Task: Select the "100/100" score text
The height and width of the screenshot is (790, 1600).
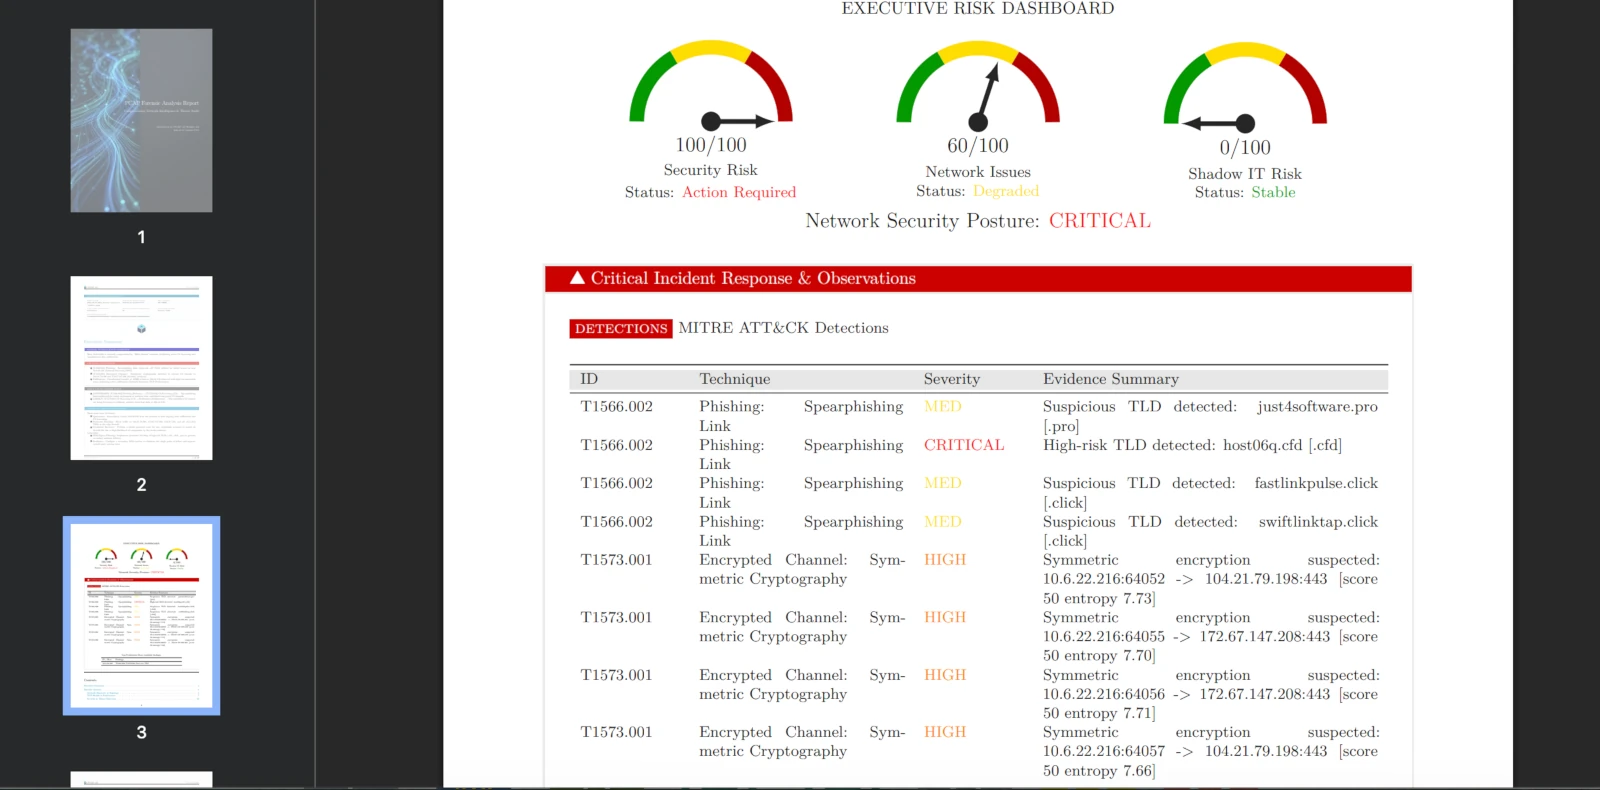Action: [x=711, y=145]
